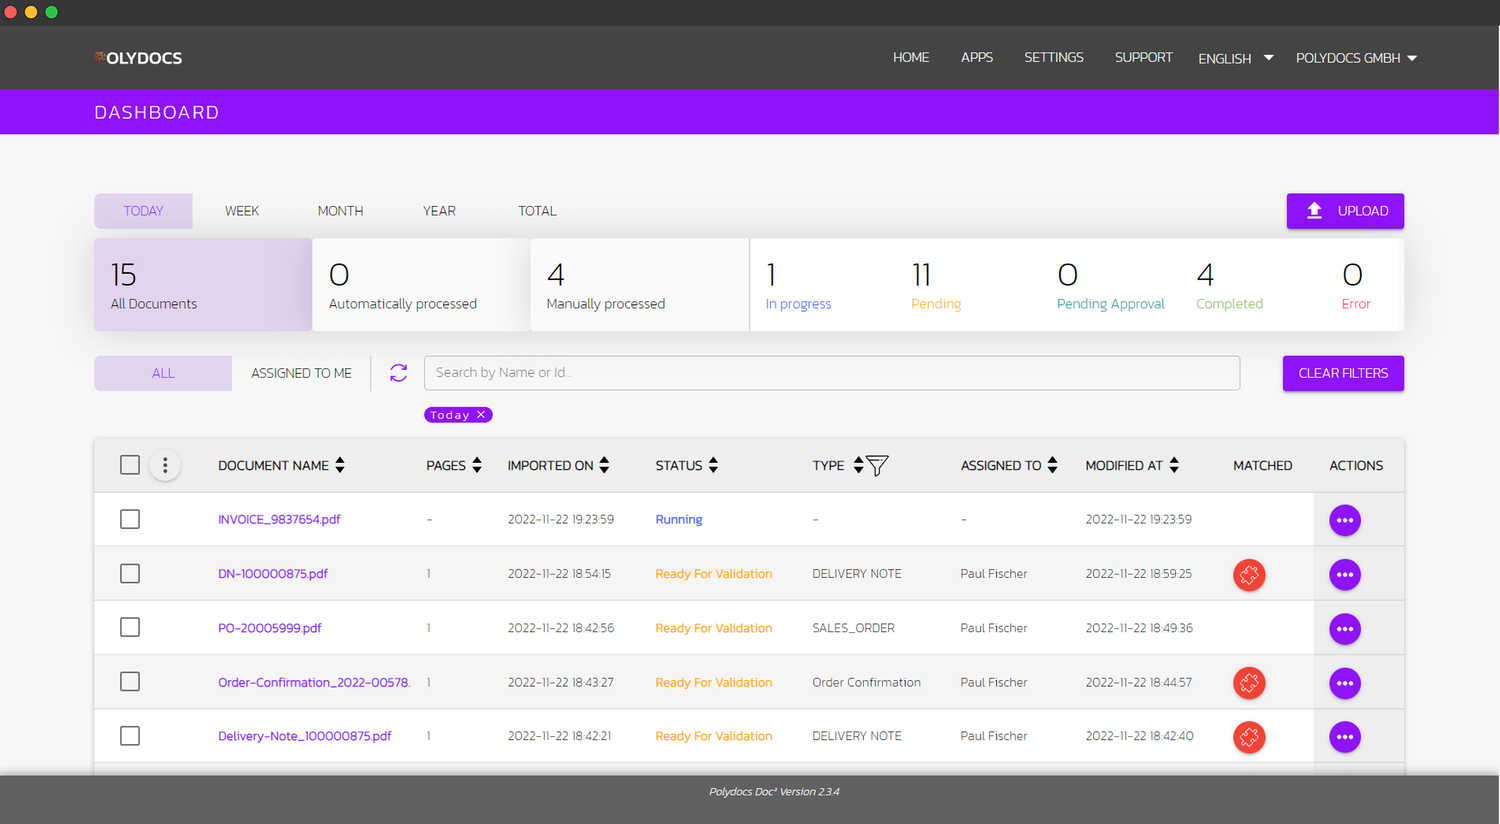Switch to the WEEK tab
Screen dimensions: 1500x824
click(242, 211)
